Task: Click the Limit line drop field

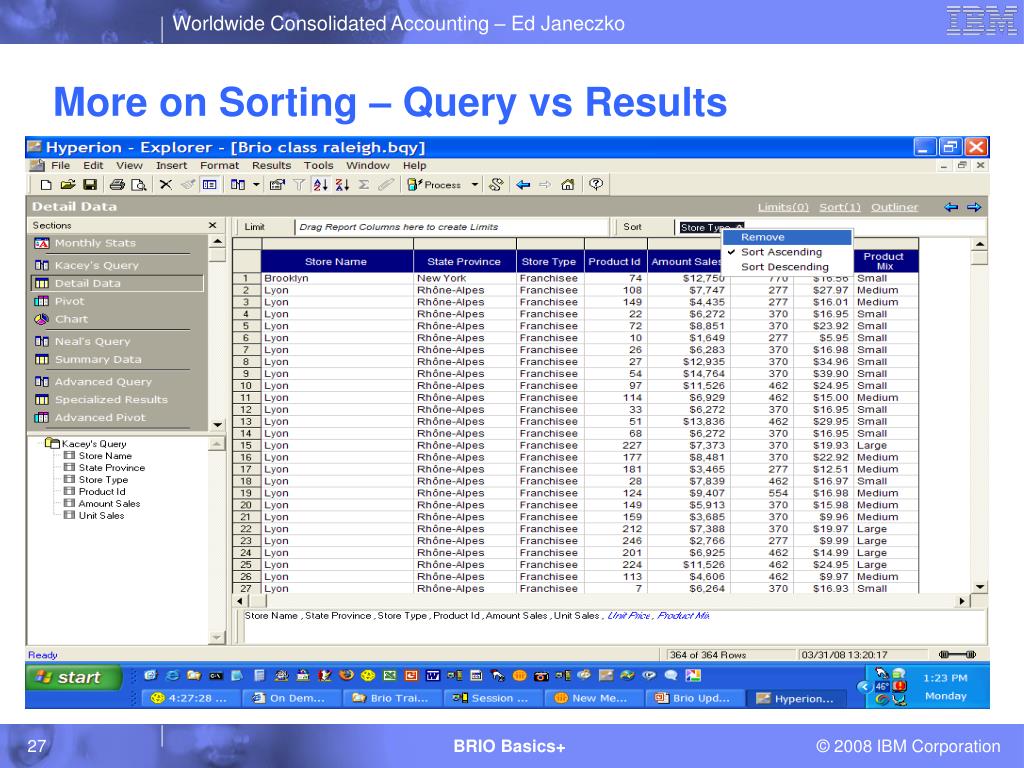Action: coord(451,227)
